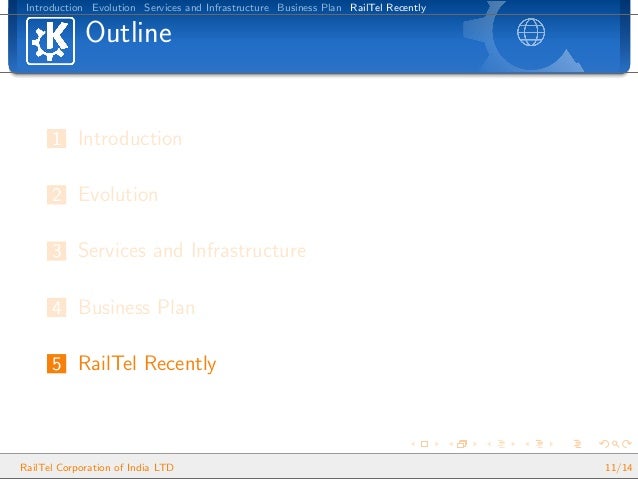Click the globe icon in the header

coord(531,32)
